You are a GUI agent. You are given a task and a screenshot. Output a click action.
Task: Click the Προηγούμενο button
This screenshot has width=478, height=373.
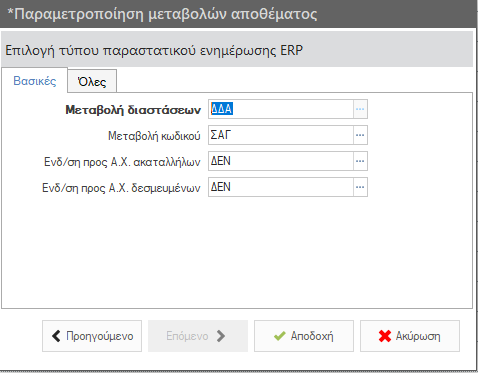(92, 336)
